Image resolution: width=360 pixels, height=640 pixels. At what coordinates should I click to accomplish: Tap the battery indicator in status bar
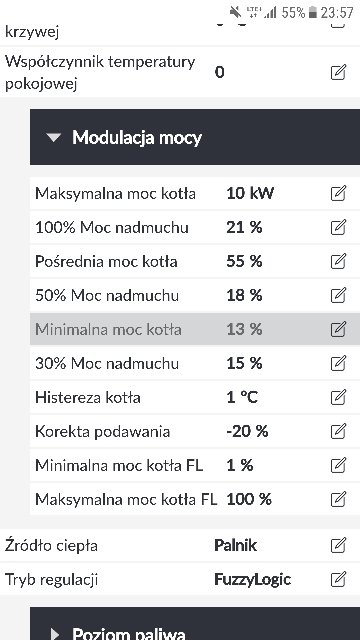(x=313, y=13)
